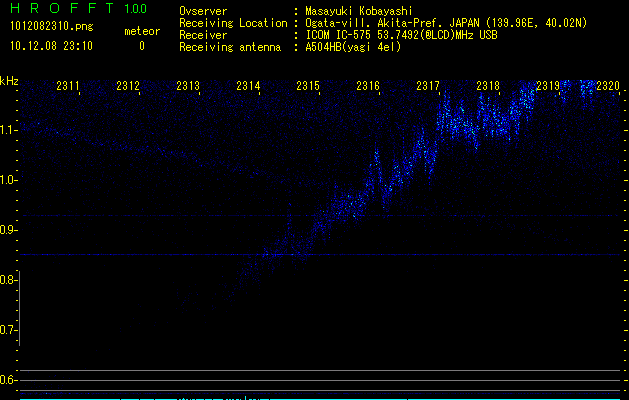
Task: Click the 0.6 kHz axis label
Action: click(x=8, y=380)
